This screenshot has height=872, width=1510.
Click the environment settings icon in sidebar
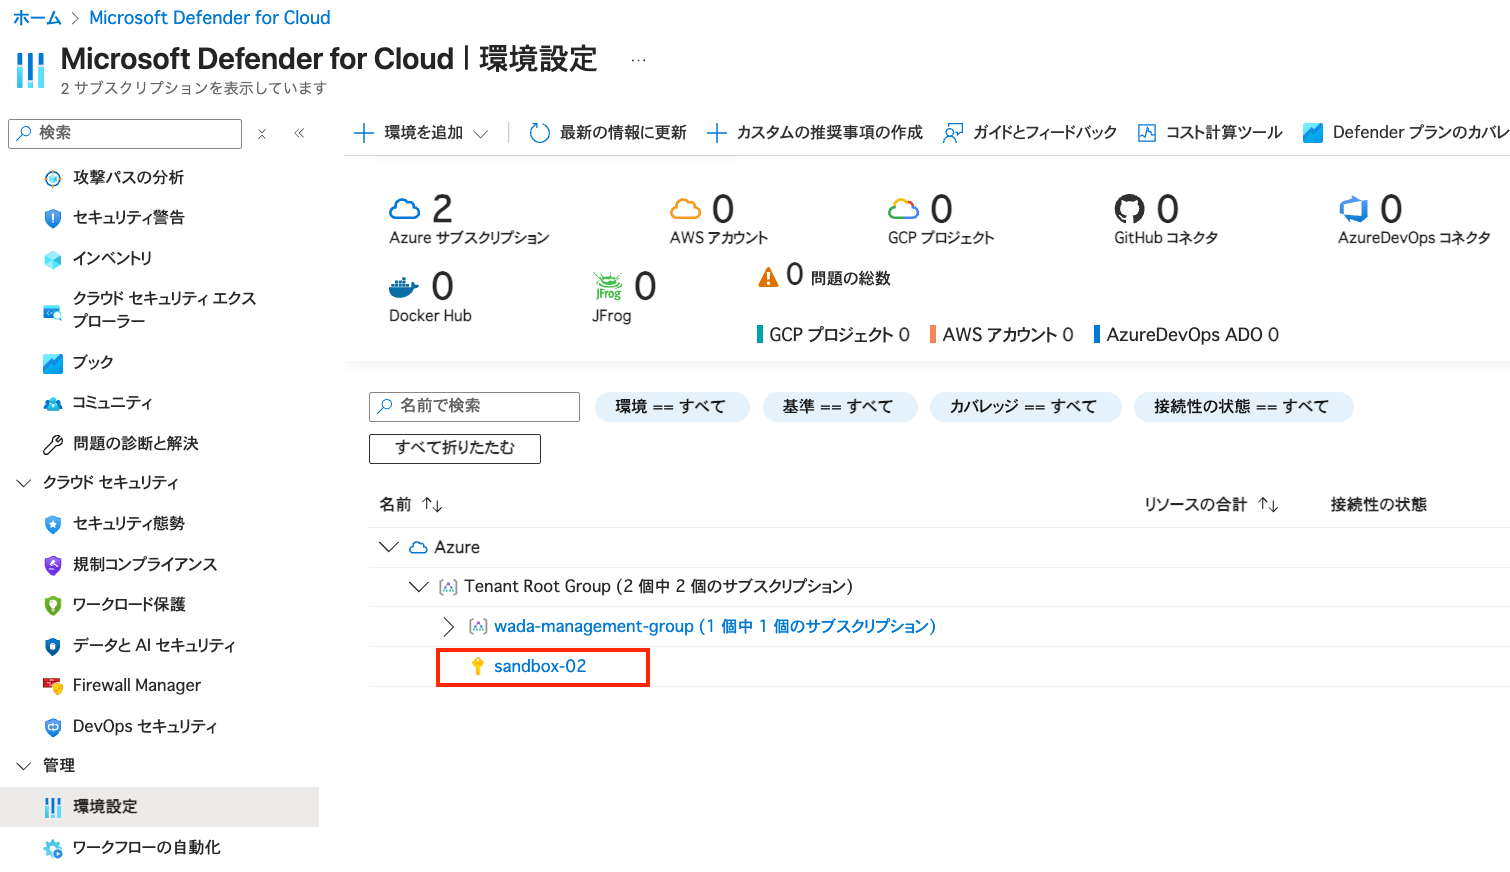tap(53, 807)
